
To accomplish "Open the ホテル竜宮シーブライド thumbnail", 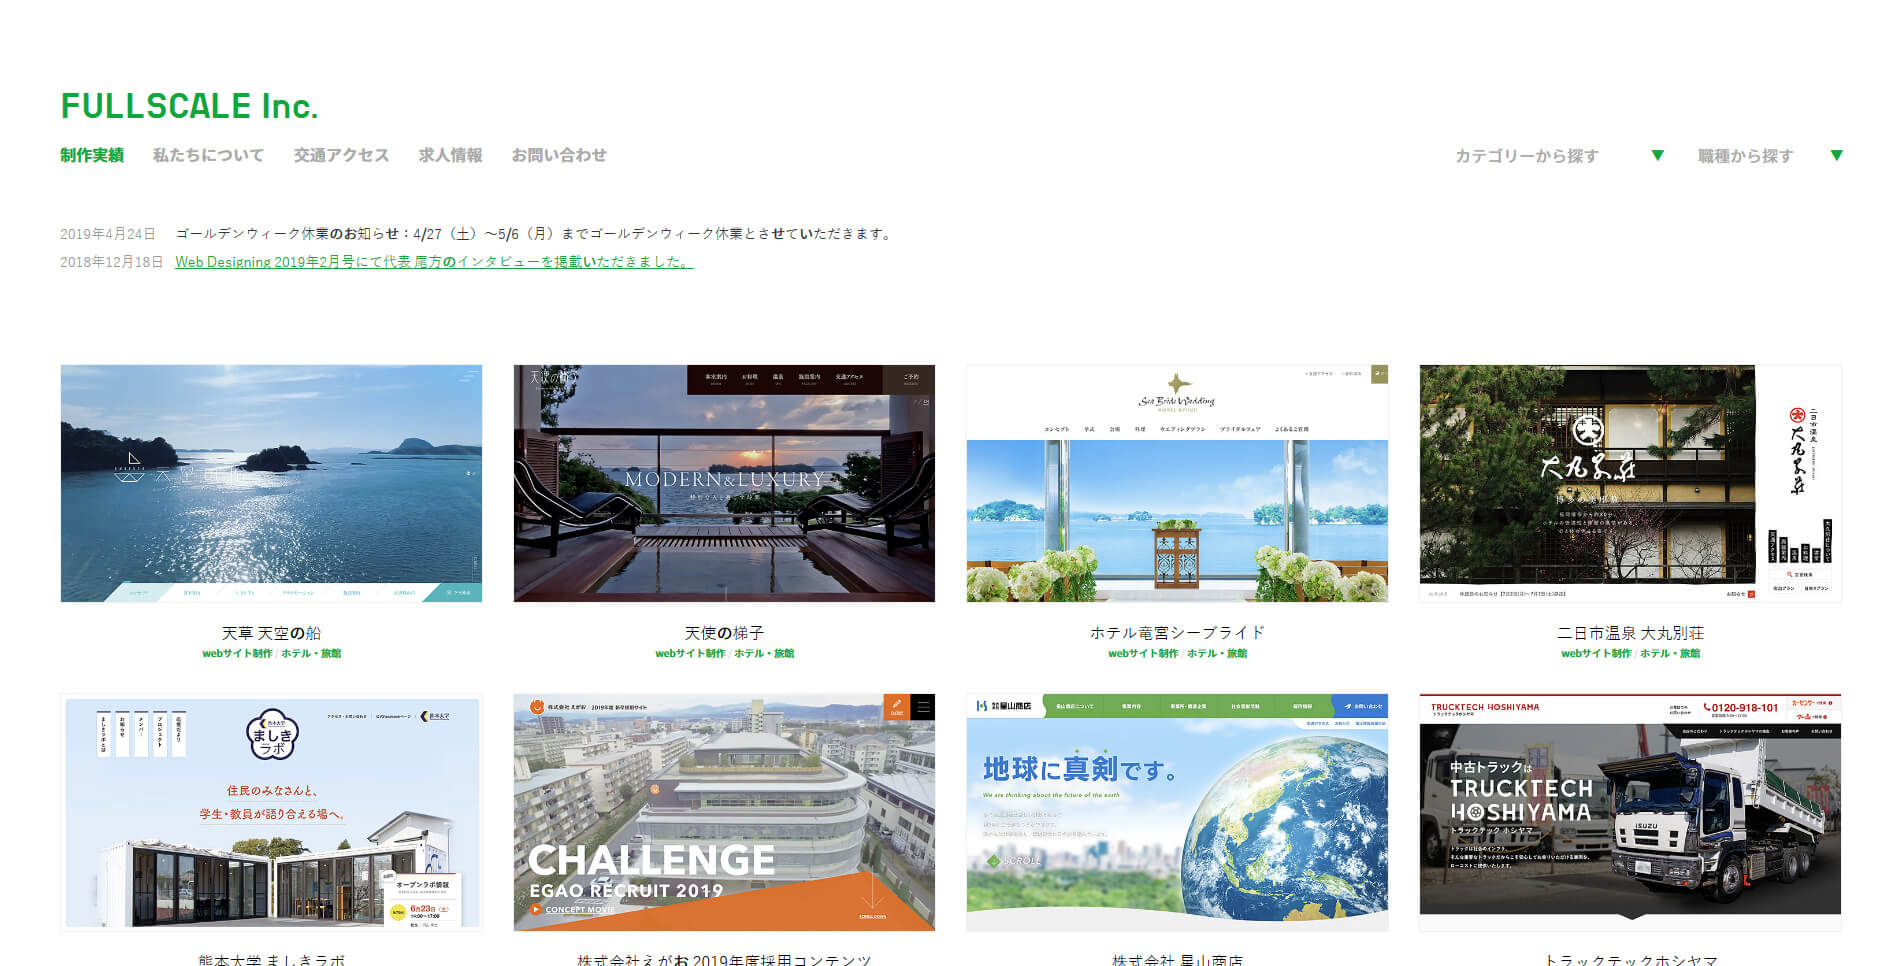I will [1177, 483].
